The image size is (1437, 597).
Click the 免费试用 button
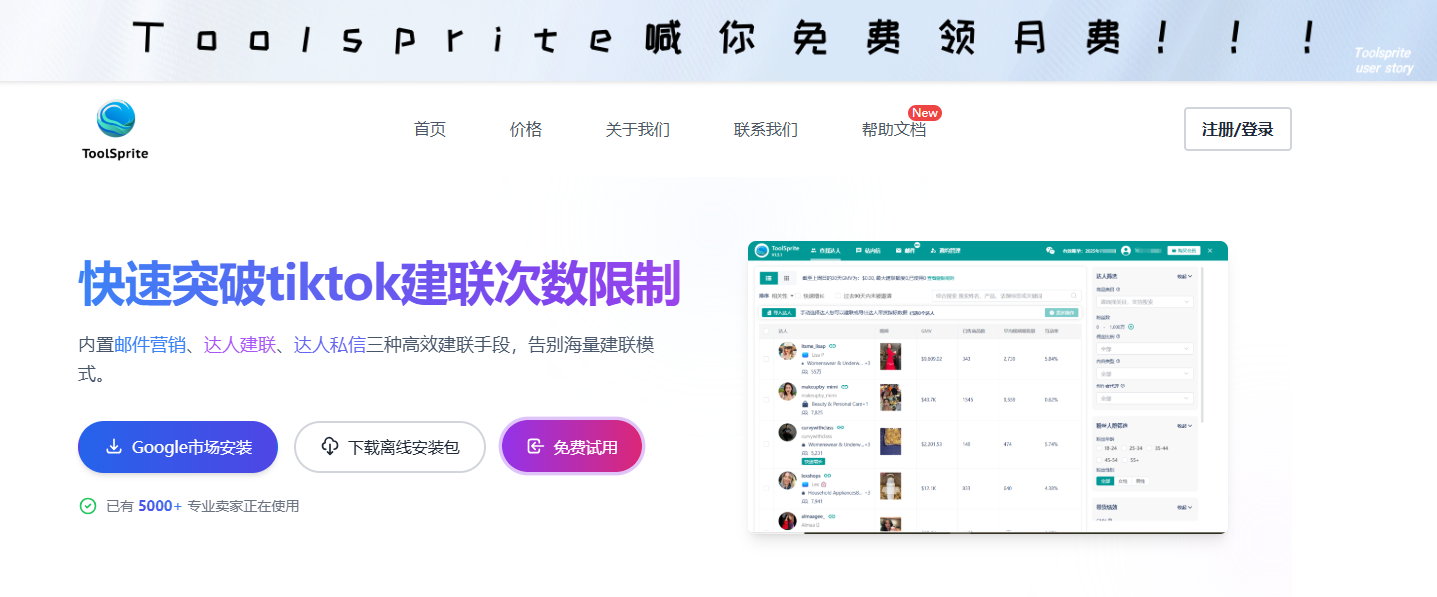click(572, 447)
